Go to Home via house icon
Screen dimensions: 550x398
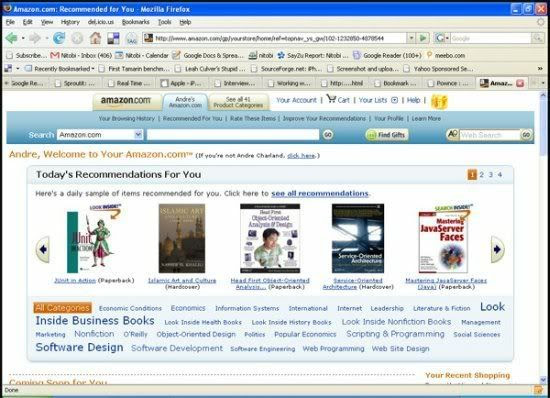point(95,38)
